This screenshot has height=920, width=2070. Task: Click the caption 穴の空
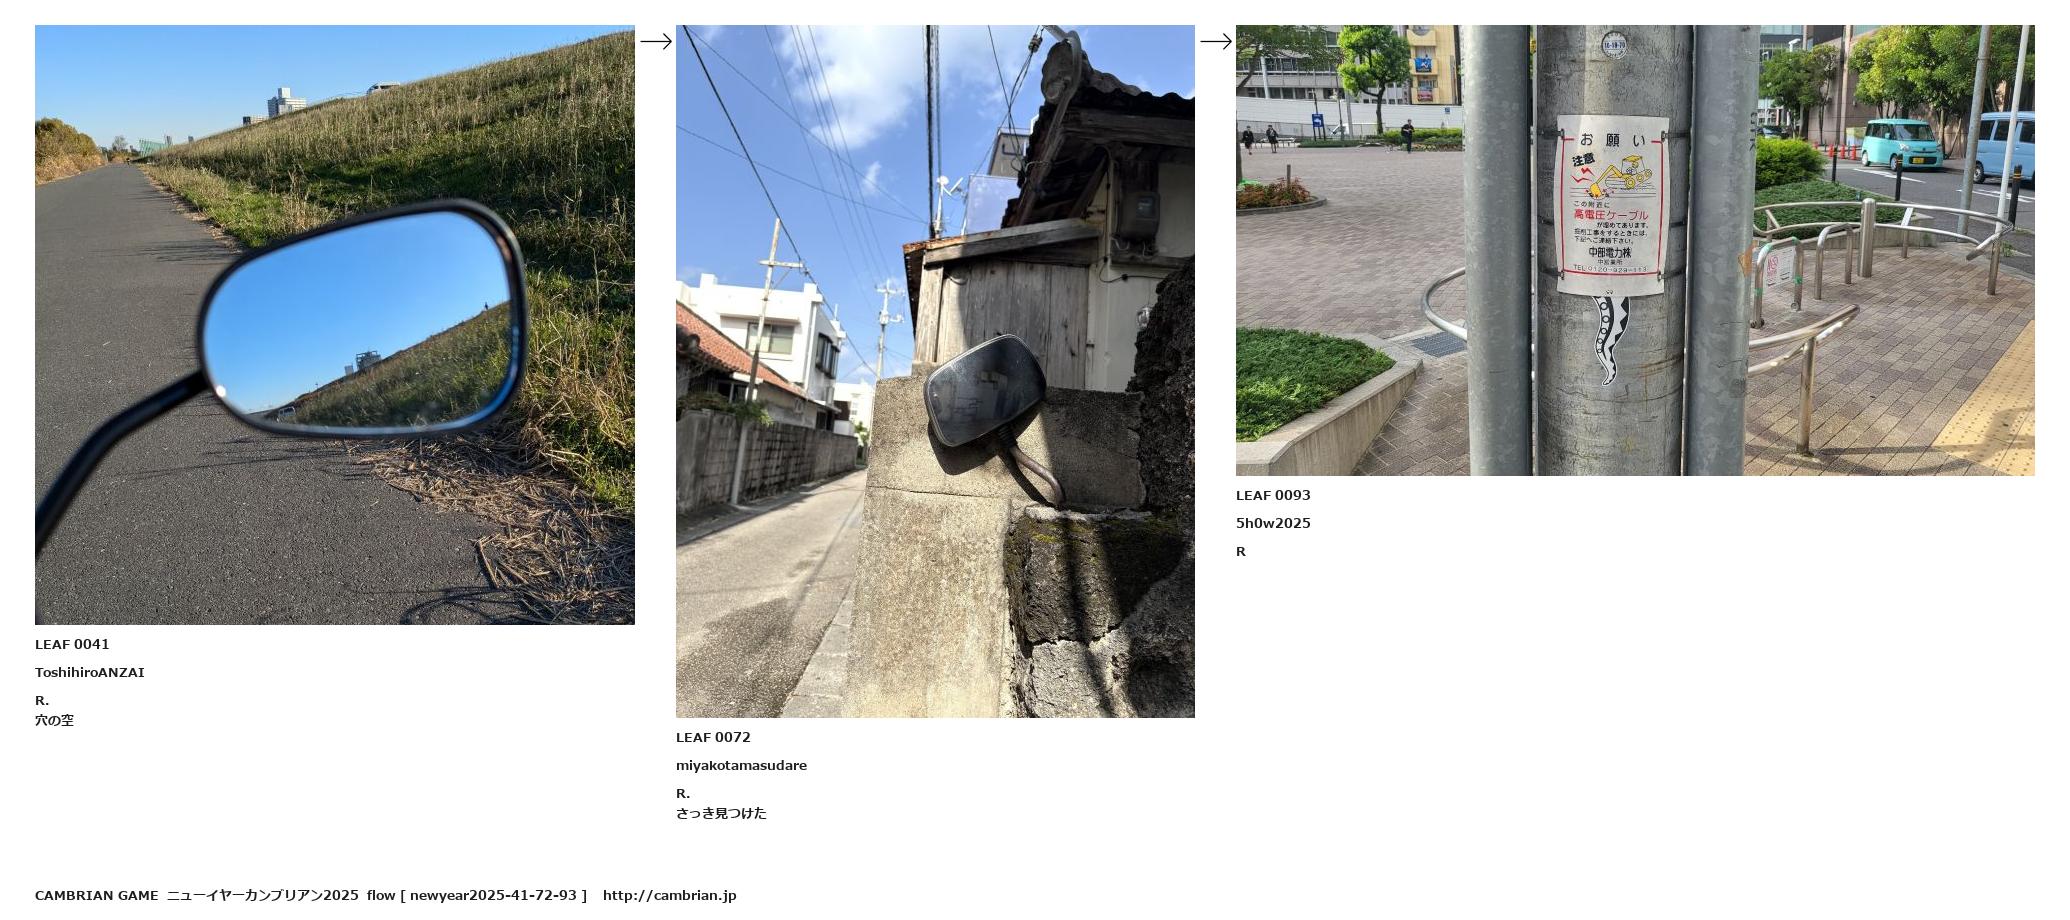click(x=54, y=721)
